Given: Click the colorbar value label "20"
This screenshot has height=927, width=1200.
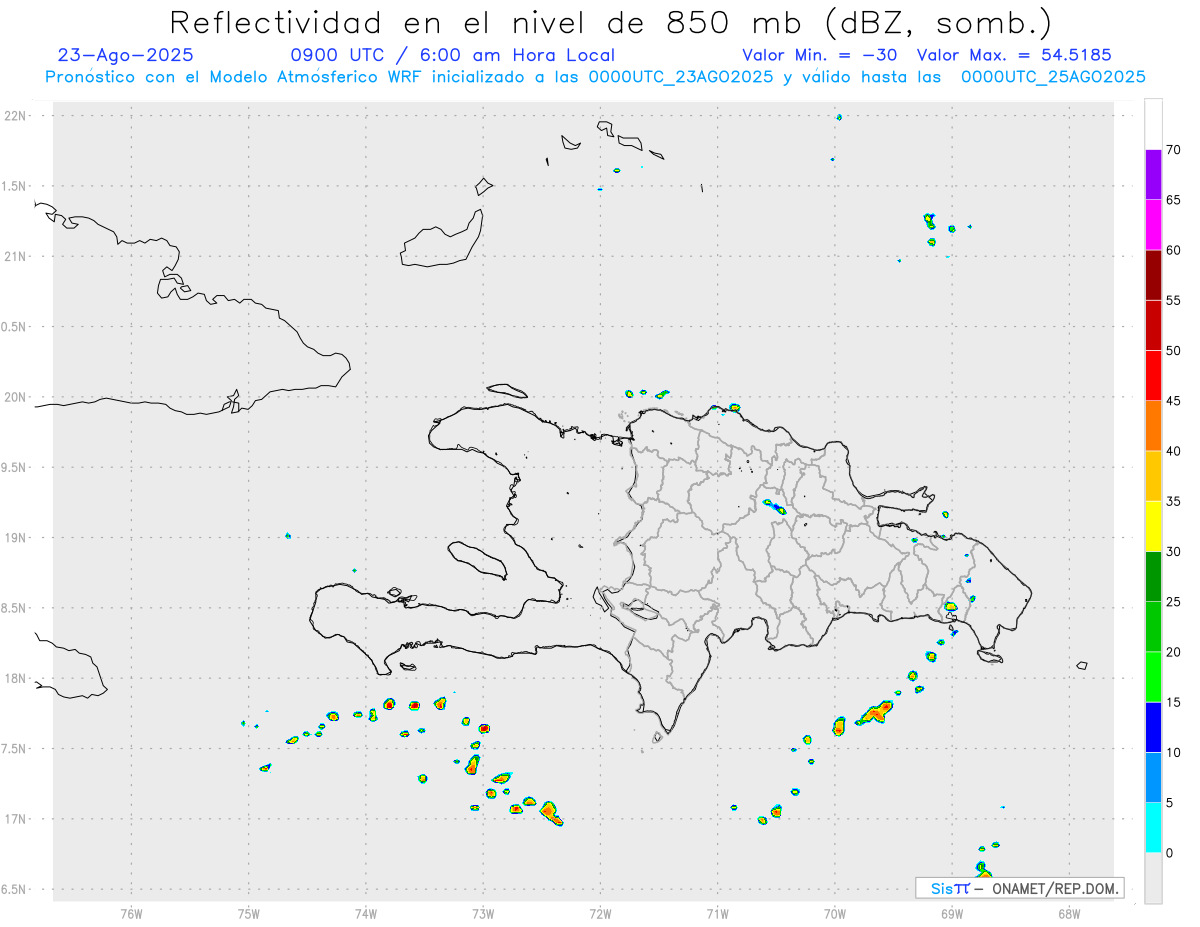Looking at the screenshot, I should [x=1174, y=652].
